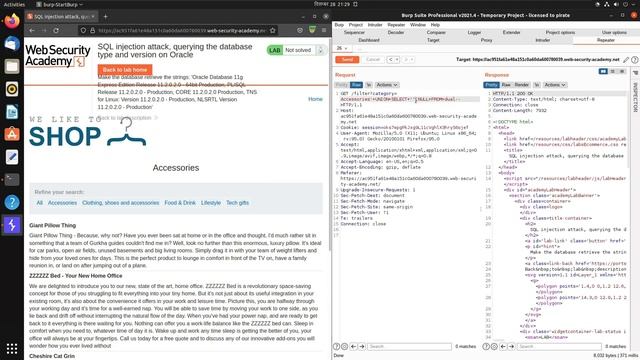Click the padlock site info icon
This screenshot has height=360, width=640.
pyautogui.click(x=92, y=31)
